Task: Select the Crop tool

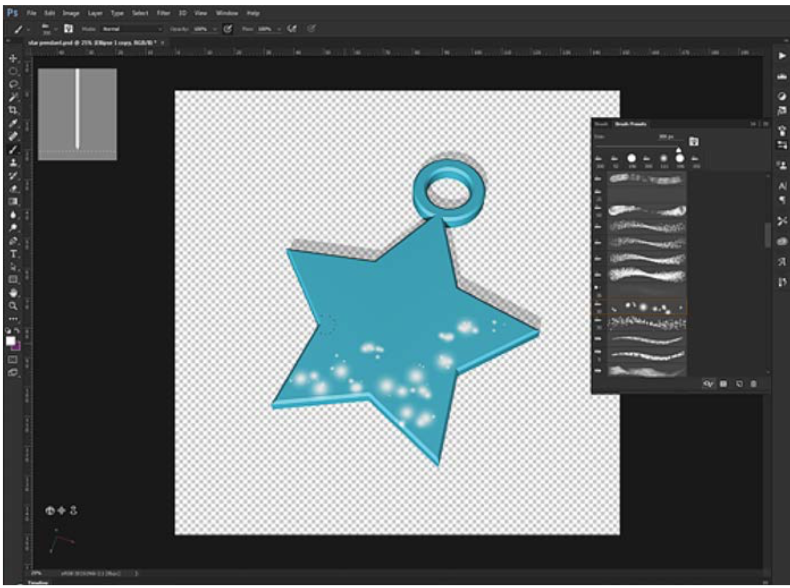Action: click(x=13, y=110)
